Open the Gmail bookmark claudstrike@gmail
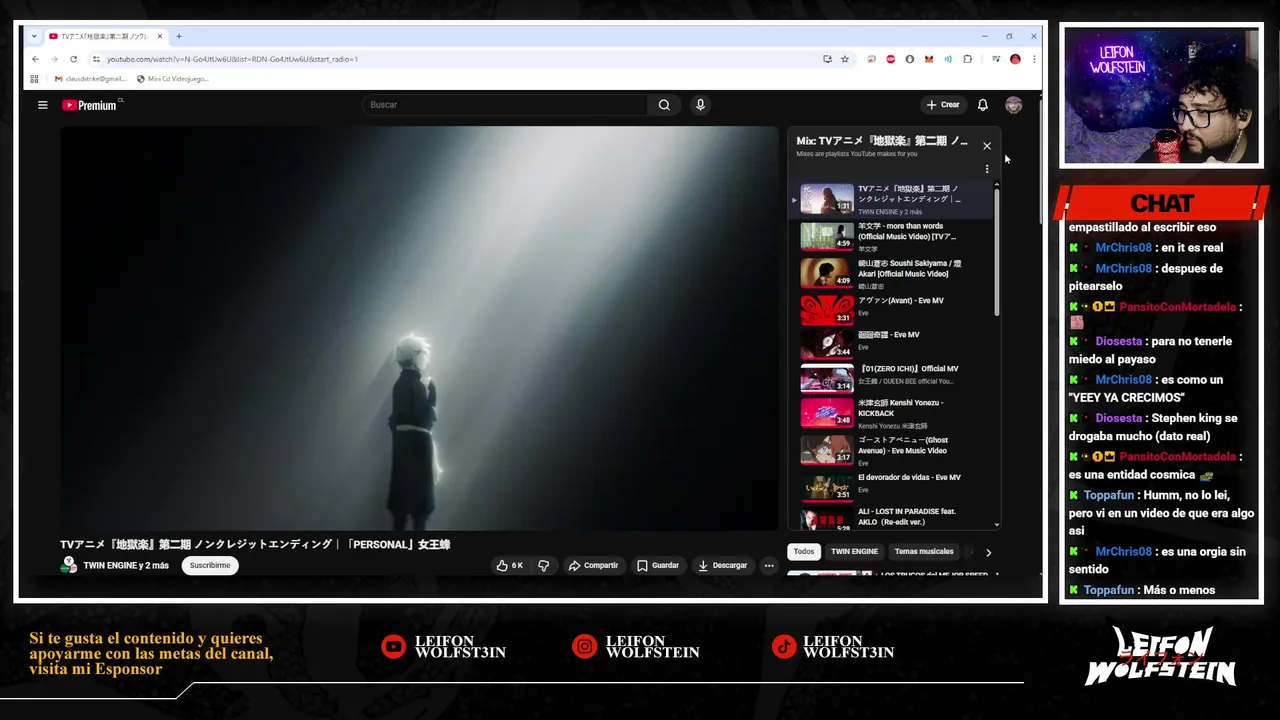1280x720 pixels. pos(90,78)
